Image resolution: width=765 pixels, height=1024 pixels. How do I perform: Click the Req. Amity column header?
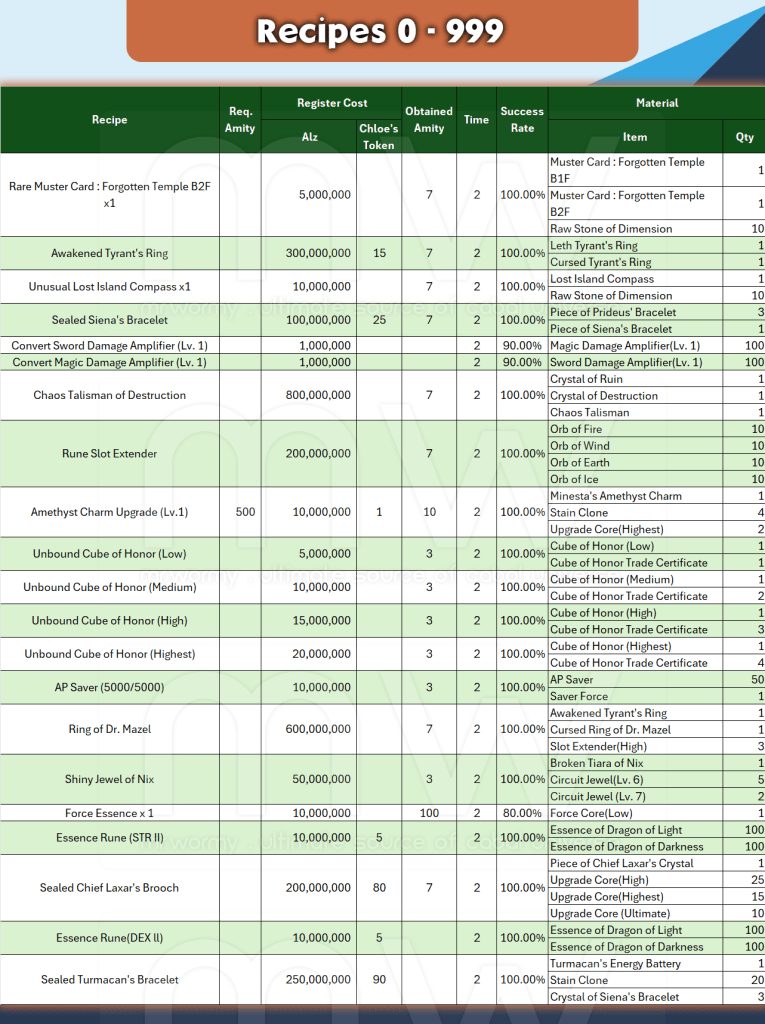(240, 120)
